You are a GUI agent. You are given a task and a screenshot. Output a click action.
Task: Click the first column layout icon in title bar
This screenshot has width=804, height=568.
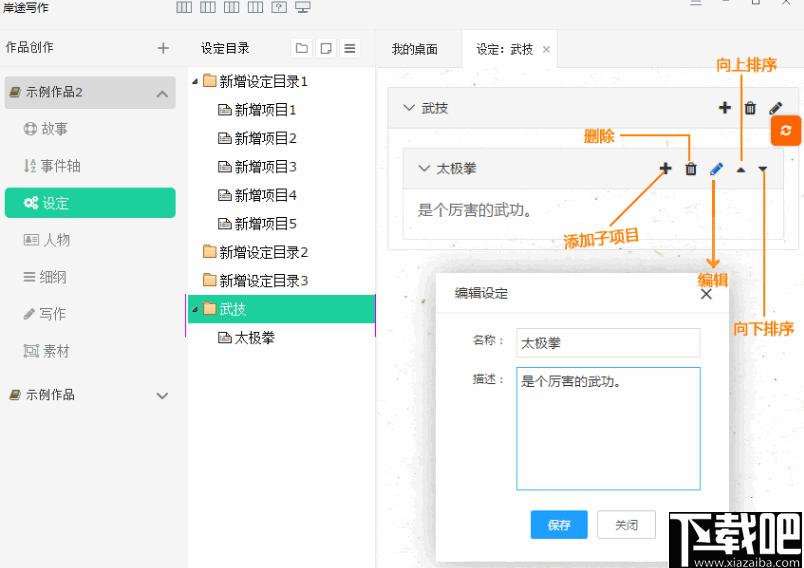coord(184,7)
